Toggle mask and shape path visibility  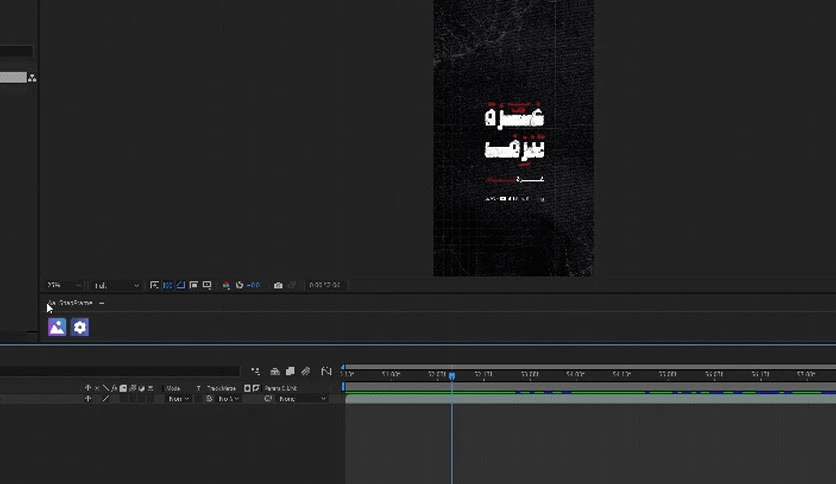point(181,285)
